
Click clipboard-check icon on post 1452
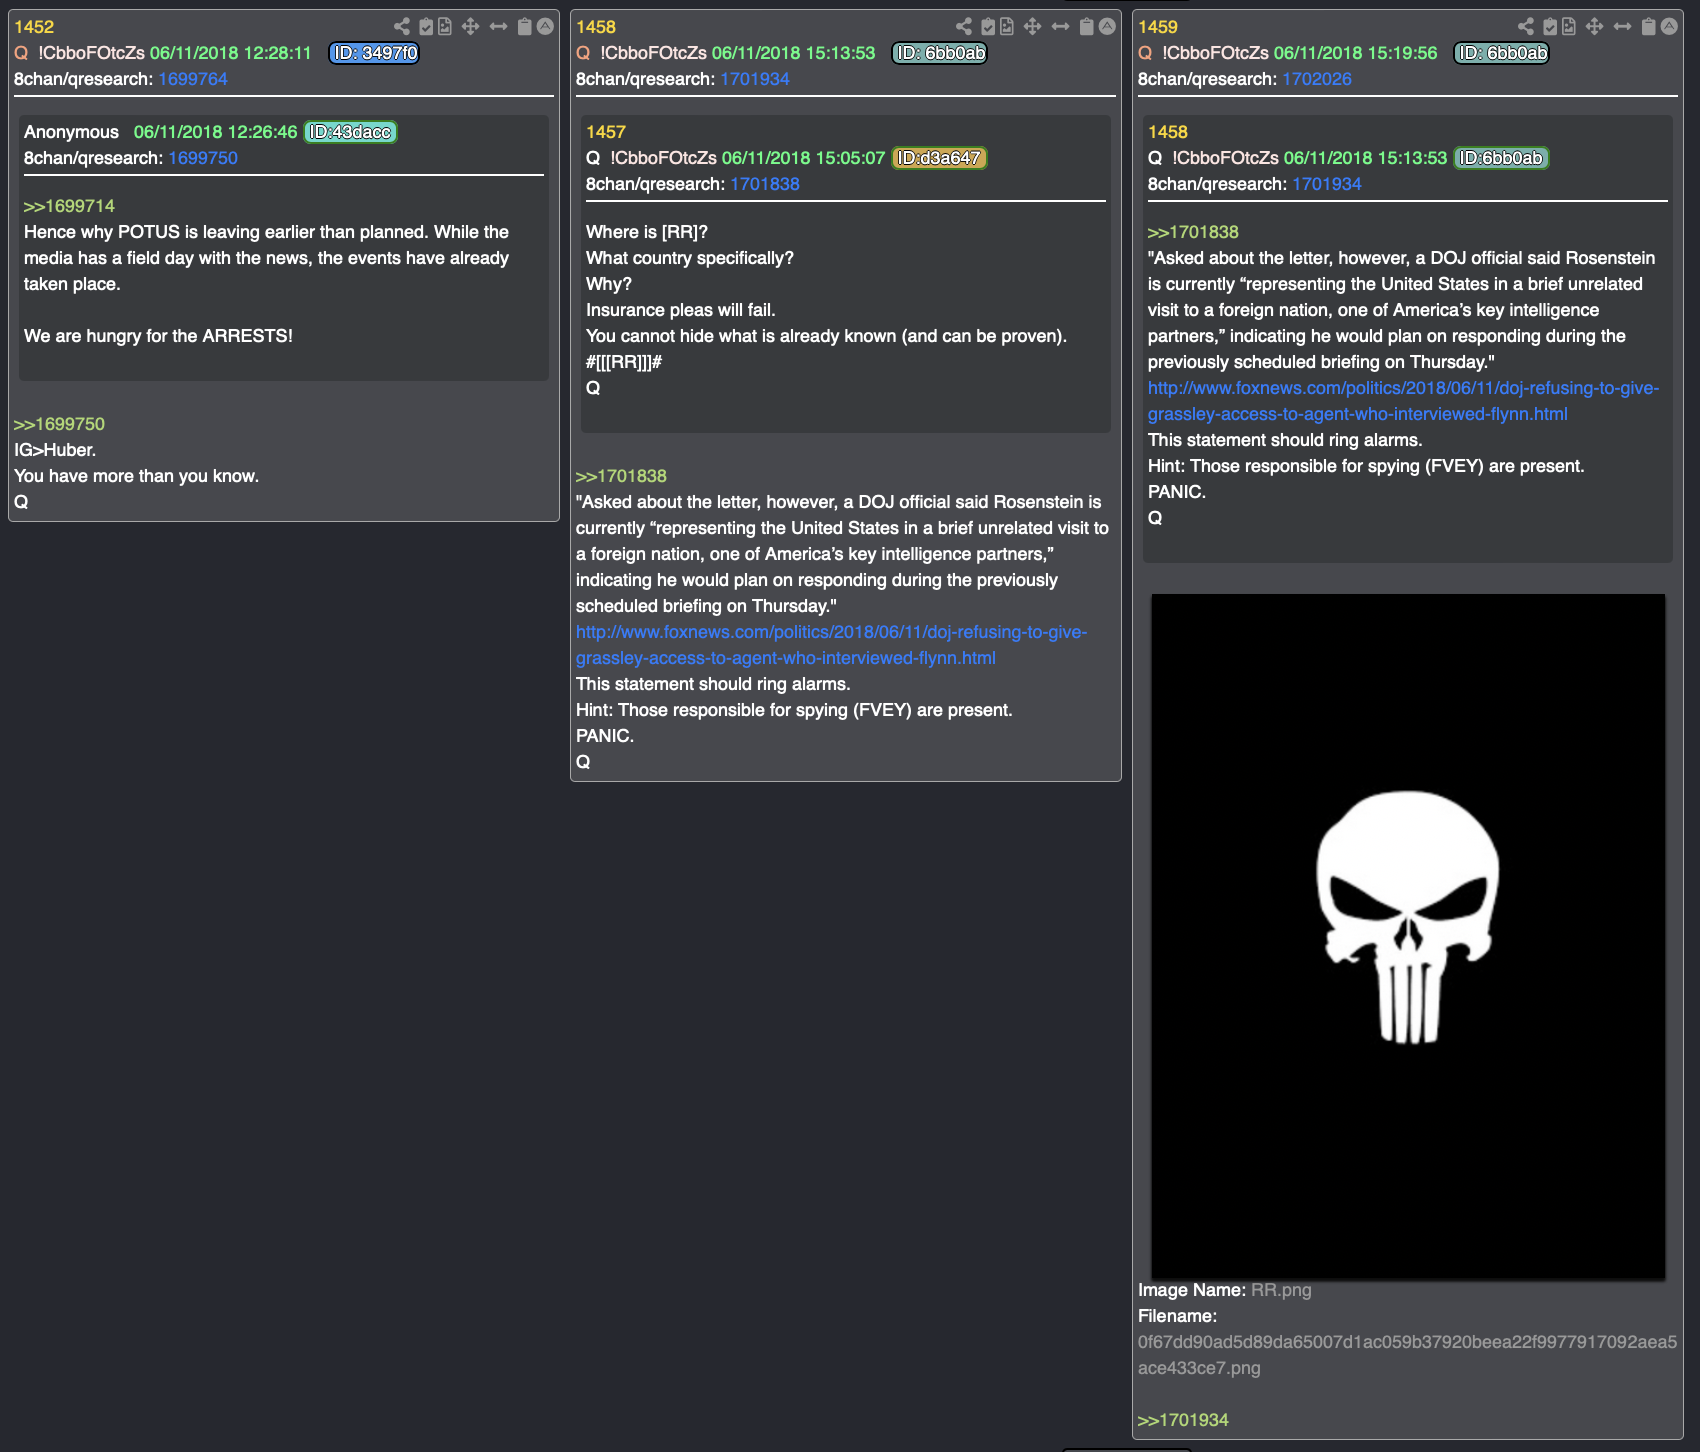click(x=426, y=27)
